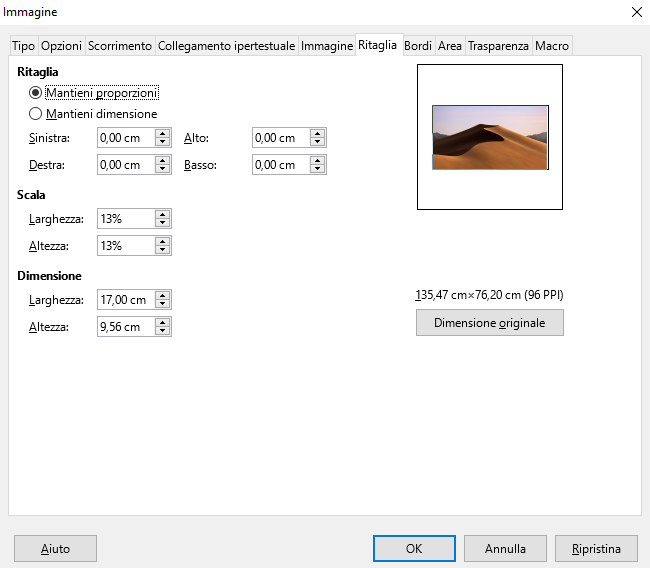Click the desert dune preview image
The height and width of the screenshot is (568, 650).
490,137
